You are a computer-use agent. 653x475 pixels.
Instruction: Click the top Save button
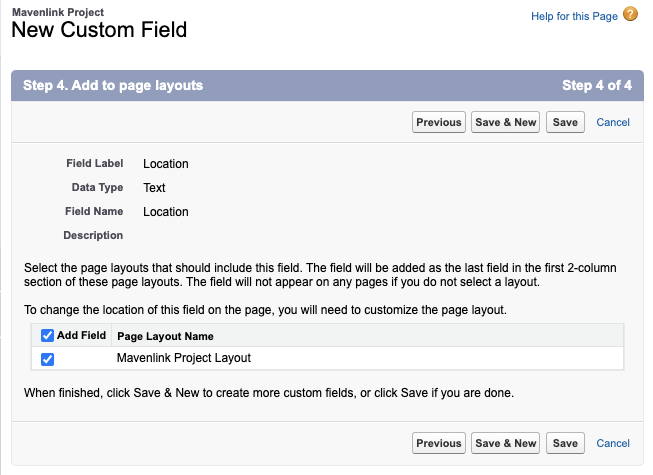[565, 122]
